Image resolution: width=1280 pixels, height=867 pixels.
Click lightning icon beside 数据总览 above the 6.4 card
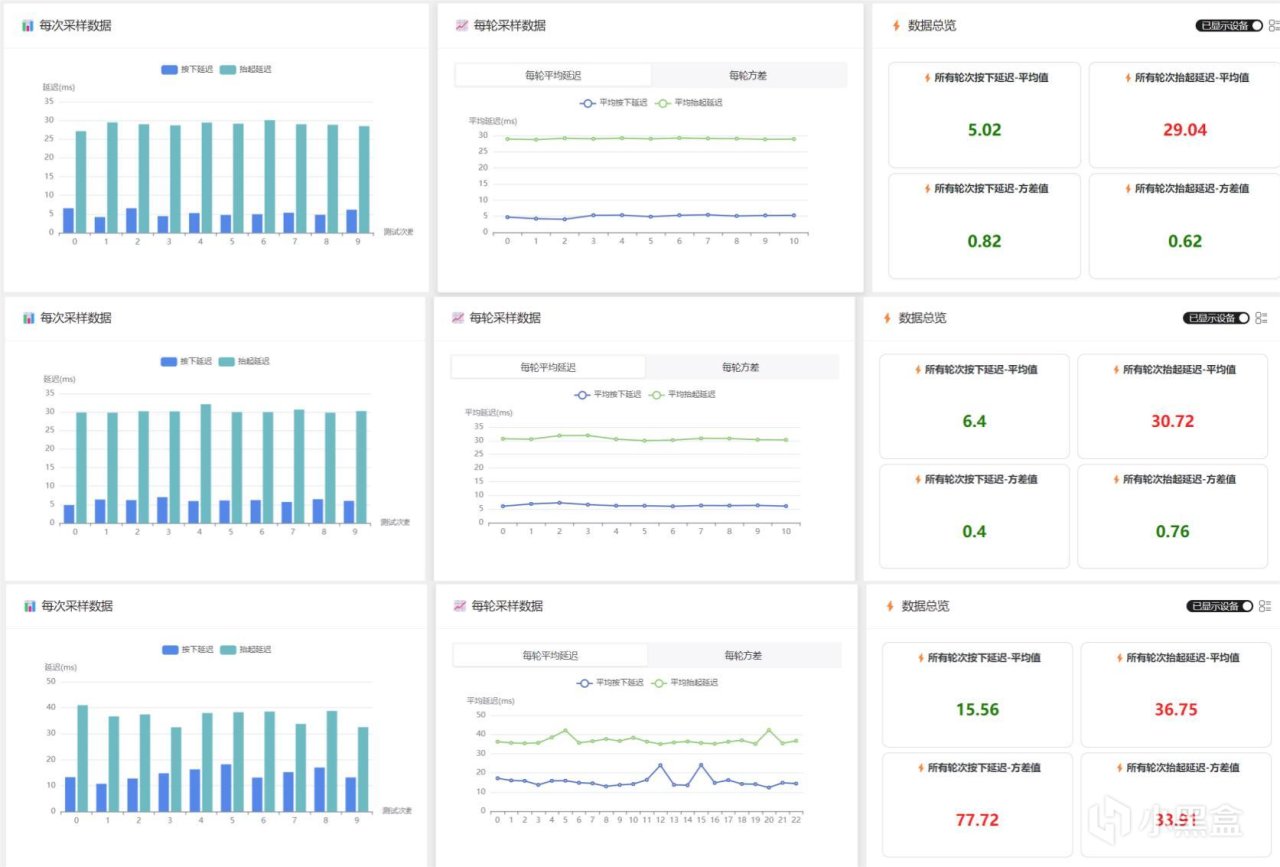click(887, 318)
